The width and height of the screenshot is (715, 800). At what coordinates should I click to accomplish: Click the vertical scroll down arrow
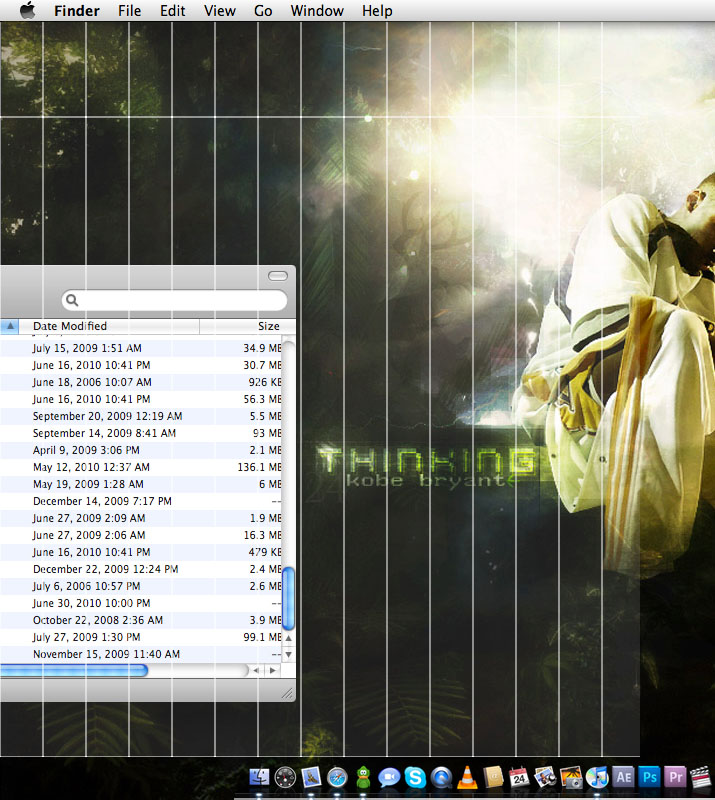(x=288, y=654)
